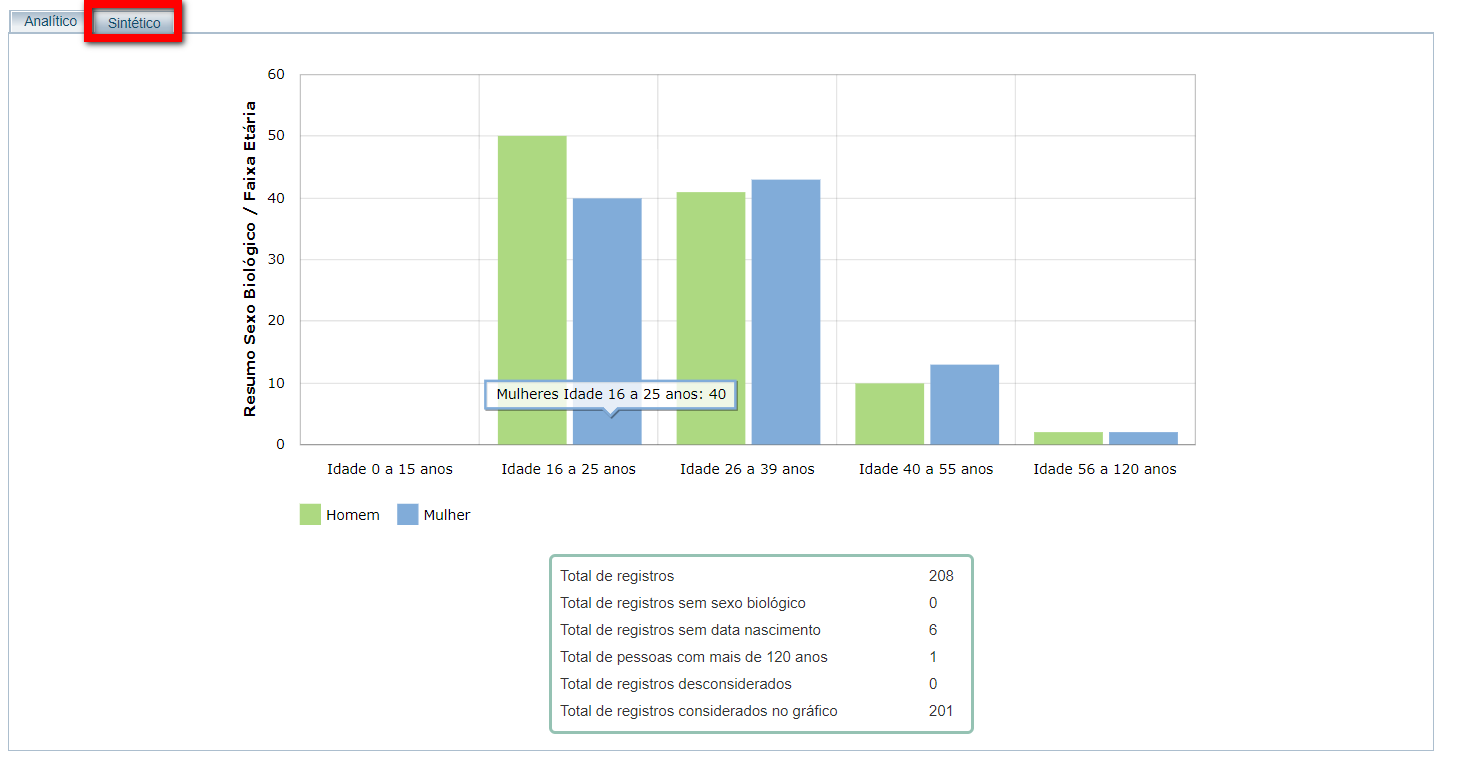Click the Homem bar for 16 a 25 anos
The height and width of the screenshot is (759, 1460).
pyautogui.click(x=532, y=290)
